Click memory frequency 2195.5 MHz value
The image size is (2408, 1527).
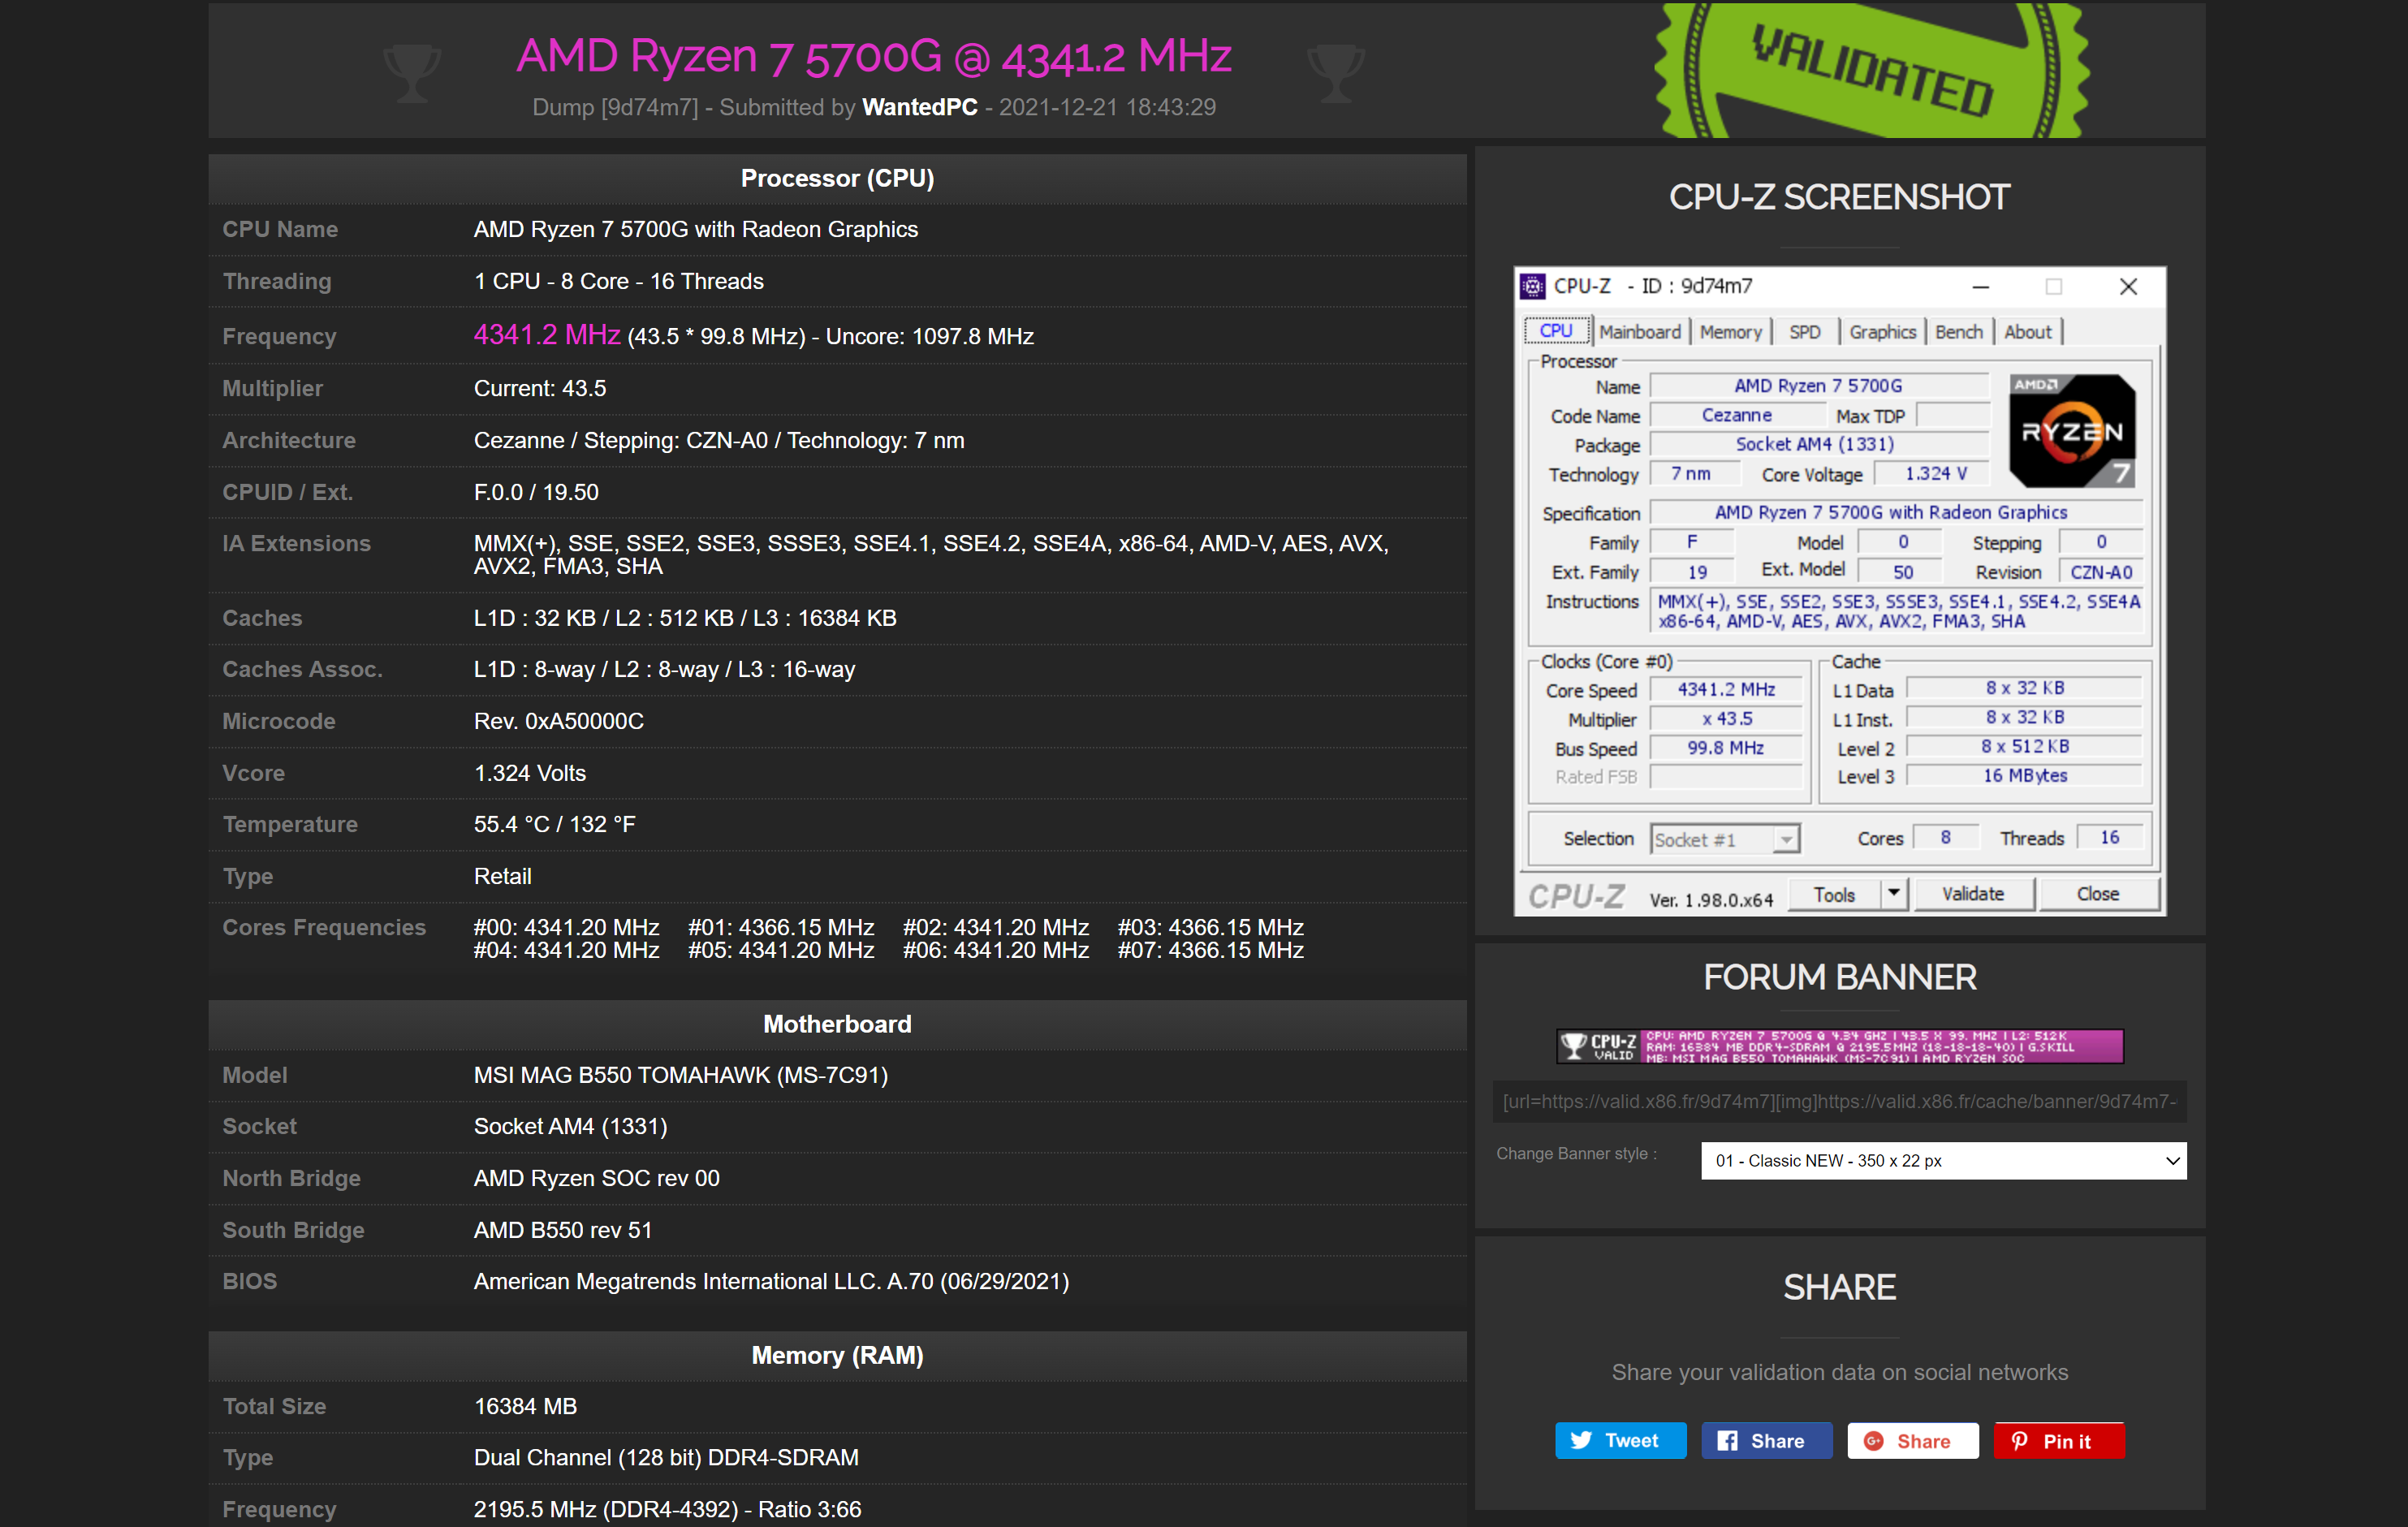coord(667,1510)
